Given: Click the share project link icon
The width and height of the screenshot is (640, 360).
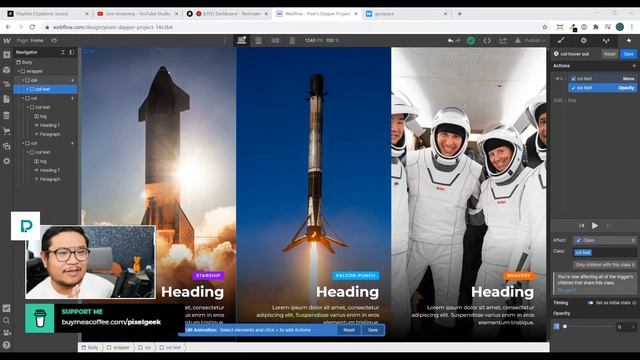Looking at the screenshot, I should click(x=503, y=40).
